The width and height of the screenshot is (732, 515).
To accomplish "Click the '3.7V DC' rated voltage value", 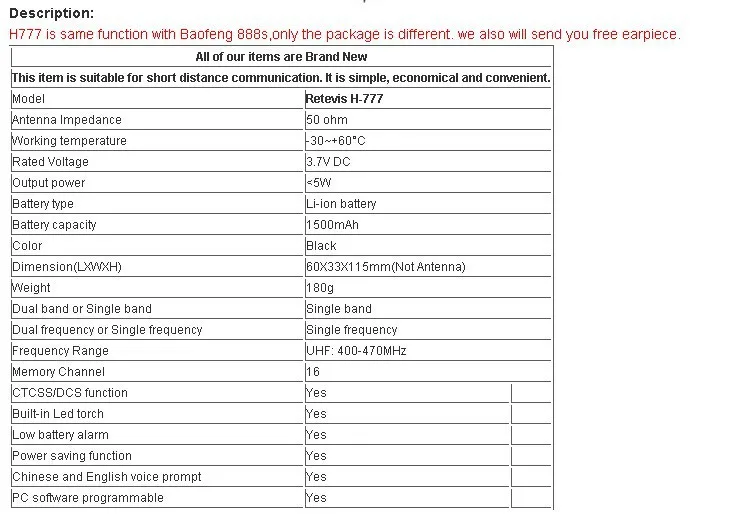I will [x=328, y=162].
